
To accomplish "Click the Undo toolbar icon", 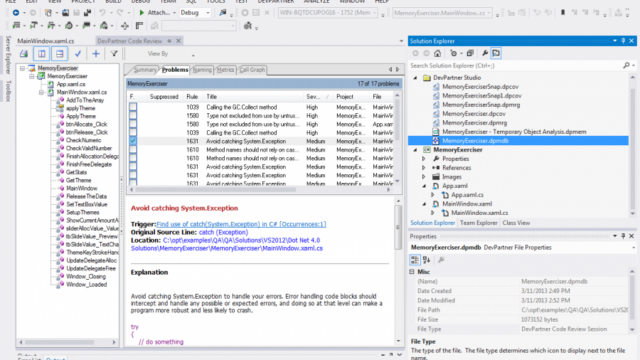I will 102,13.
